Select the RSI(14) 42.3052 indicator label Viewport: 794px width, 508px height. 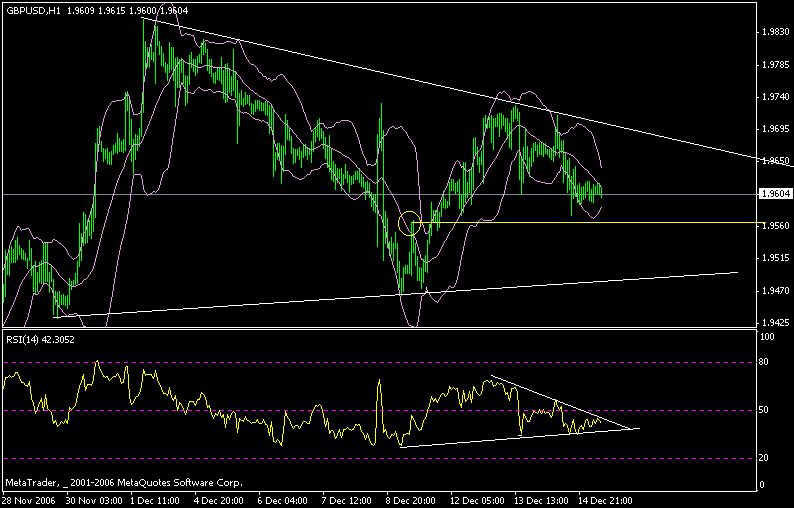click(x=40, y=340)
